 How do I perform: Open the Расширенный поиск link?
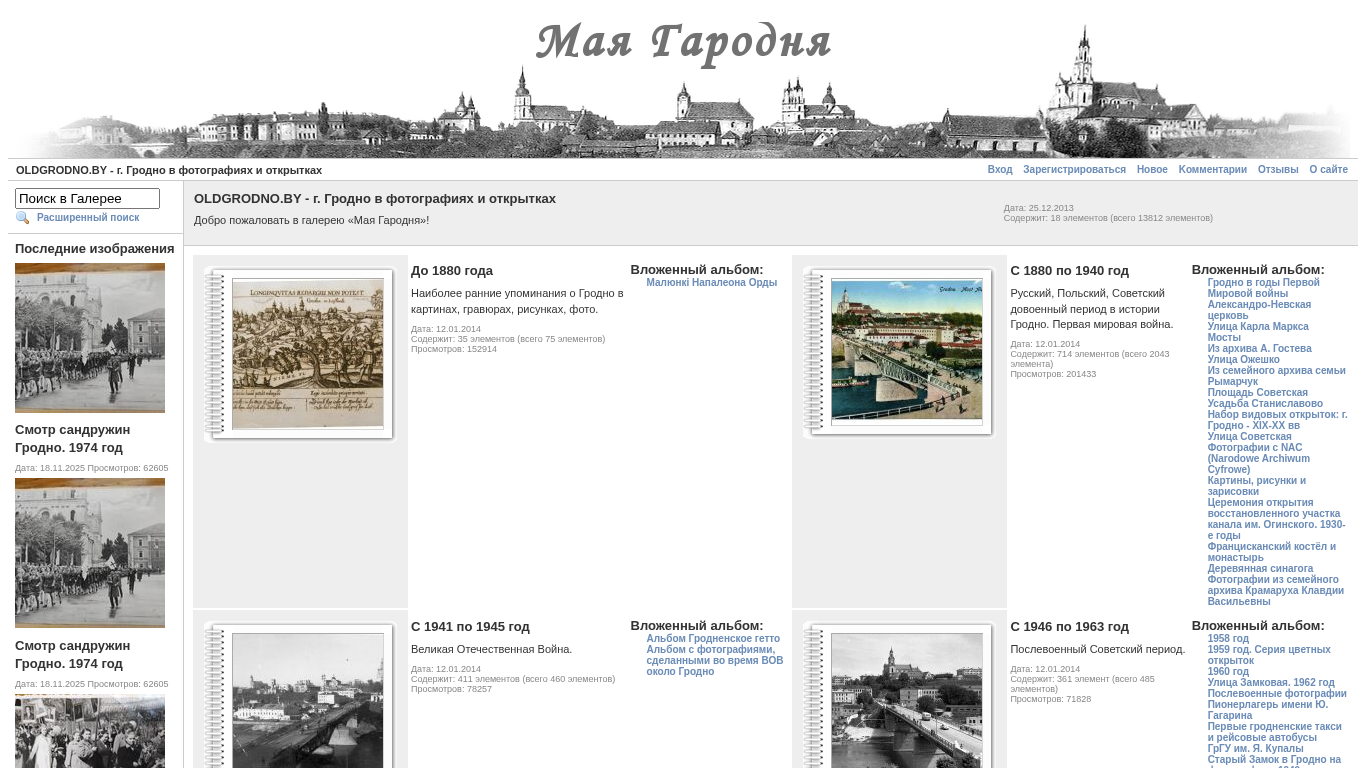pos(88,218)
